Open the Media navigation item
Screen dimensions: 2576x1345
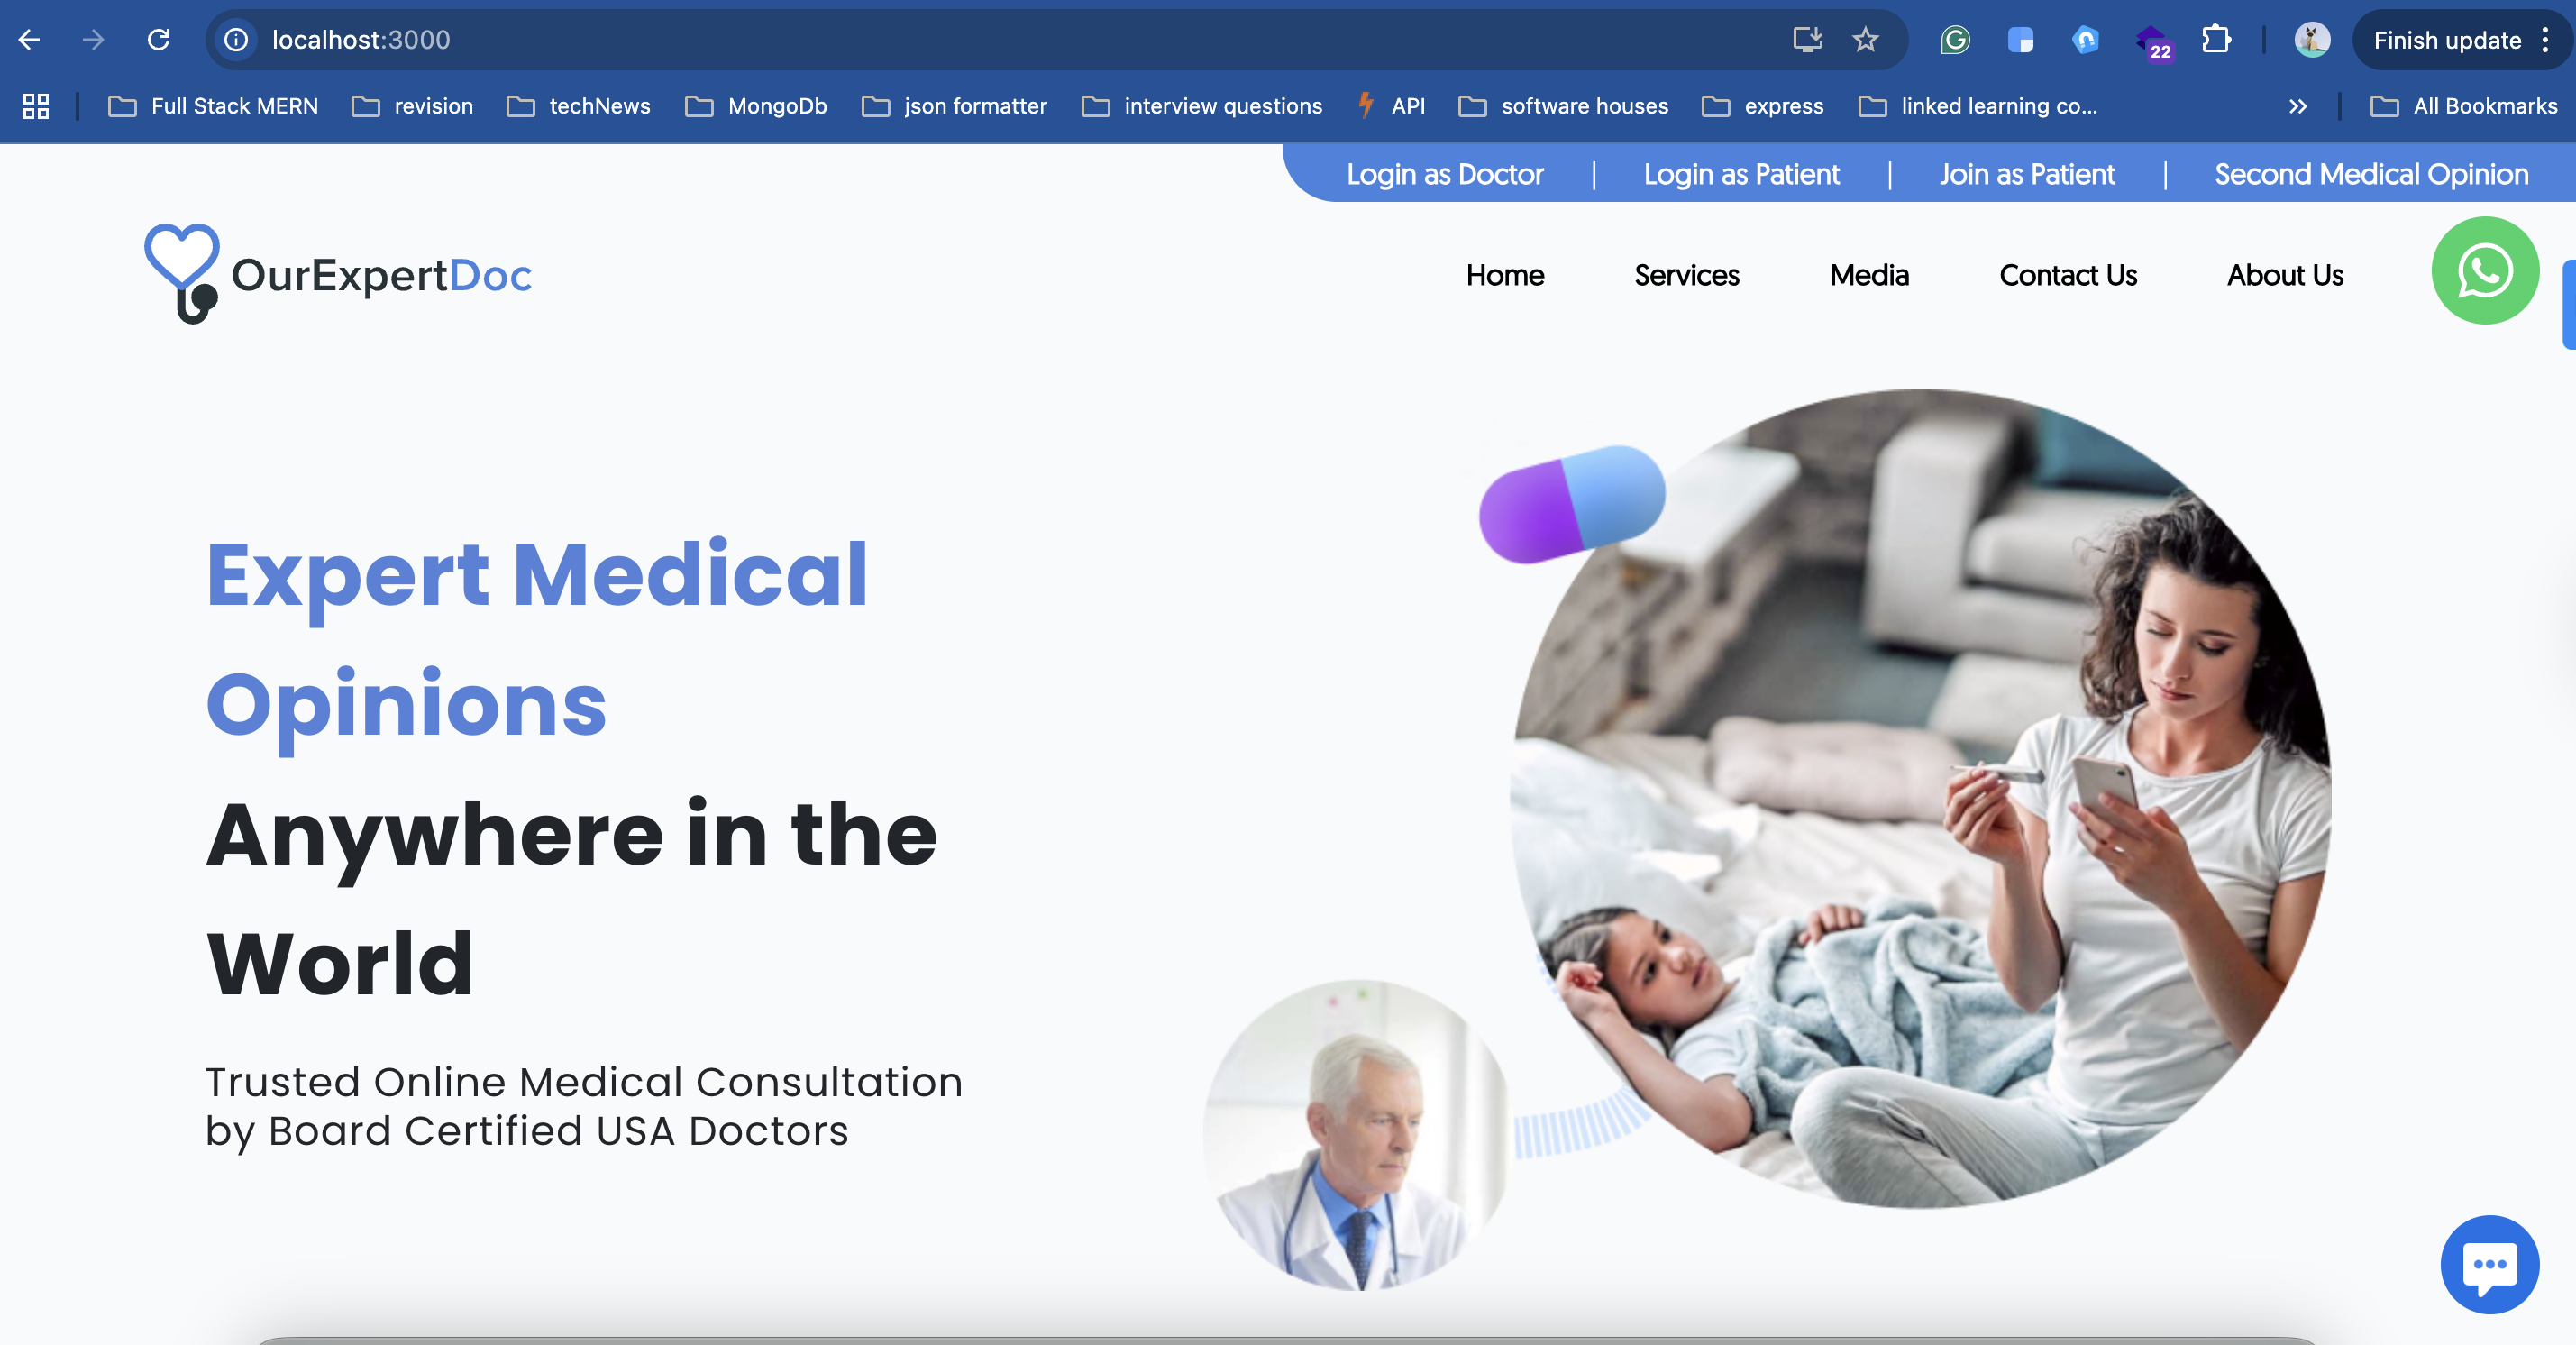[x=1868, y=275]
